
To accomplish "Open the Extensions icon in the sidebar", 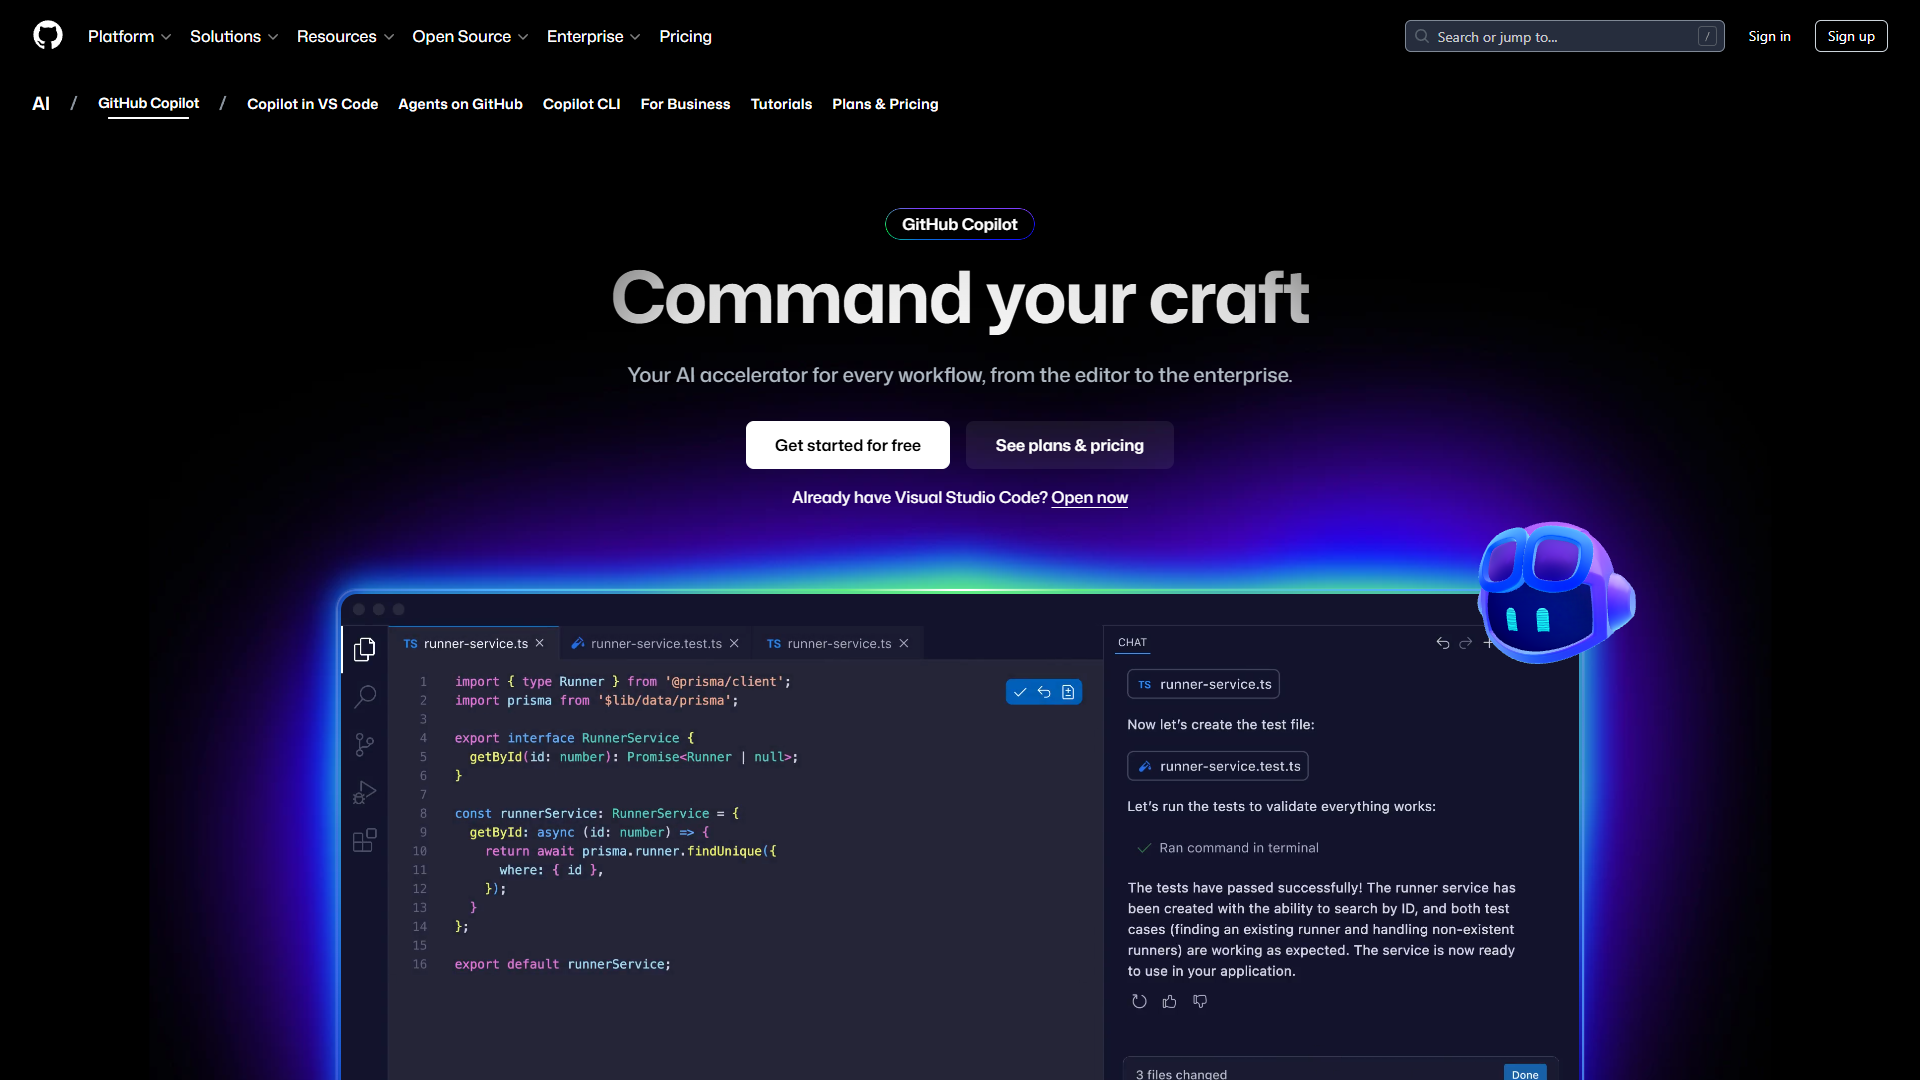I will 364,840.
